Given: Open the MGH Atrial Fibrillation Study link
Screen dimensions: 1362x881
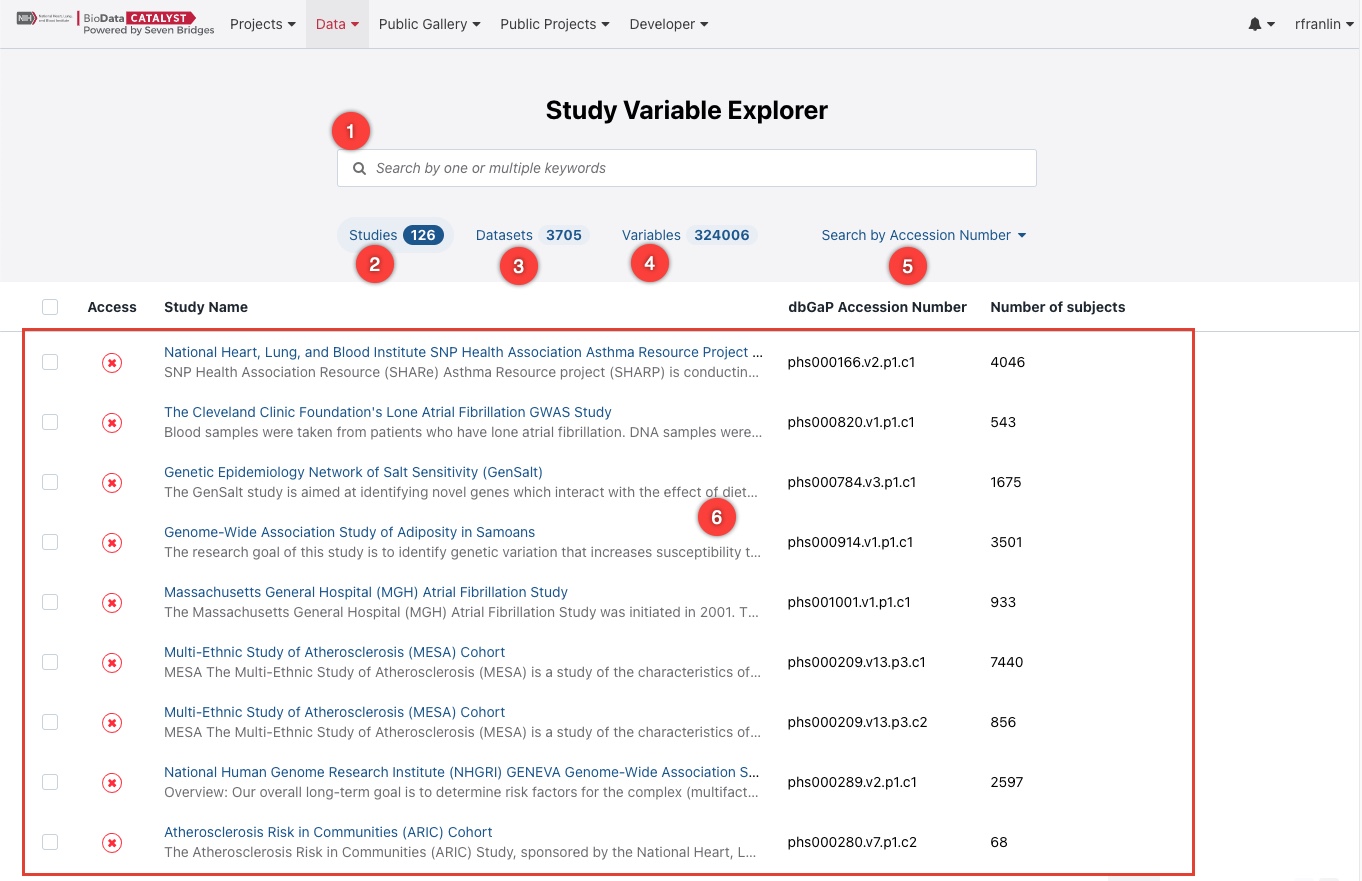Looking at the screenshot, I should click(366, 592).
